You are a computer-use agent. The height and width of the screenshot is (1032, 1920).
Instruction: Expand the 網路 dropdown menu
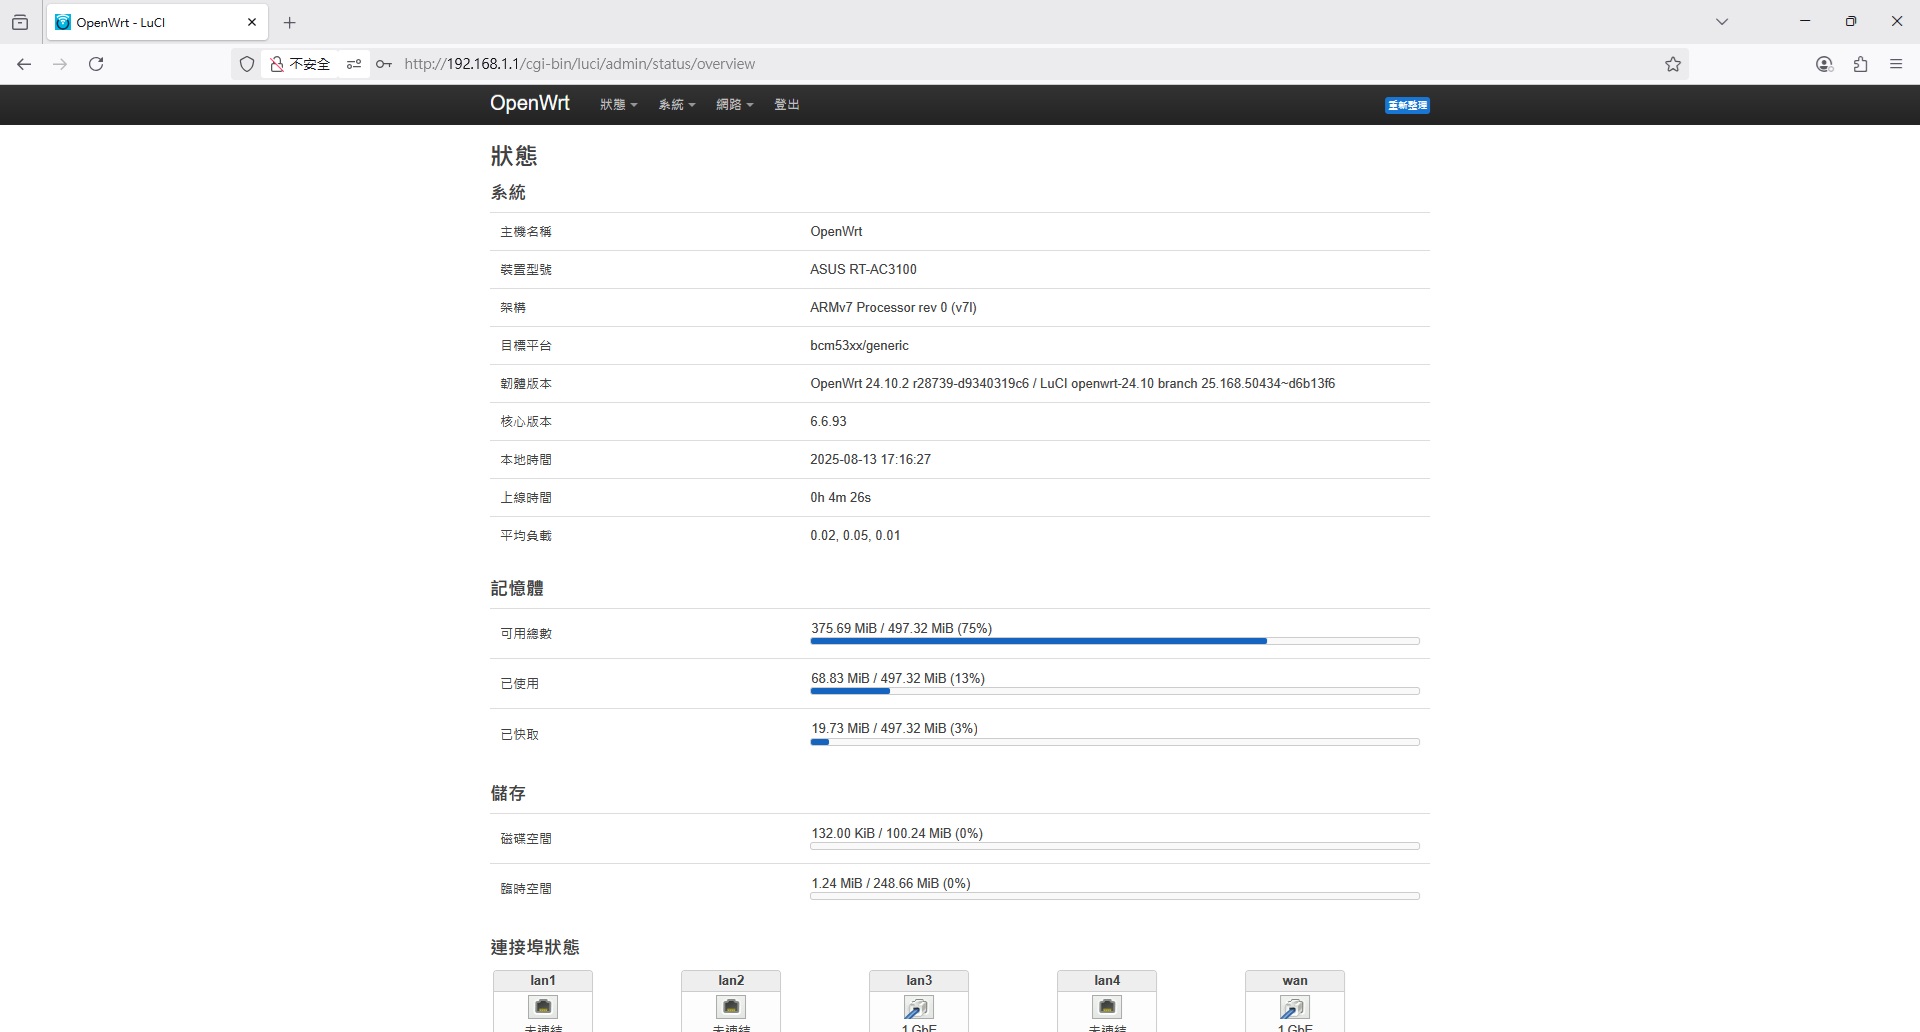click(x=734, y=105)
